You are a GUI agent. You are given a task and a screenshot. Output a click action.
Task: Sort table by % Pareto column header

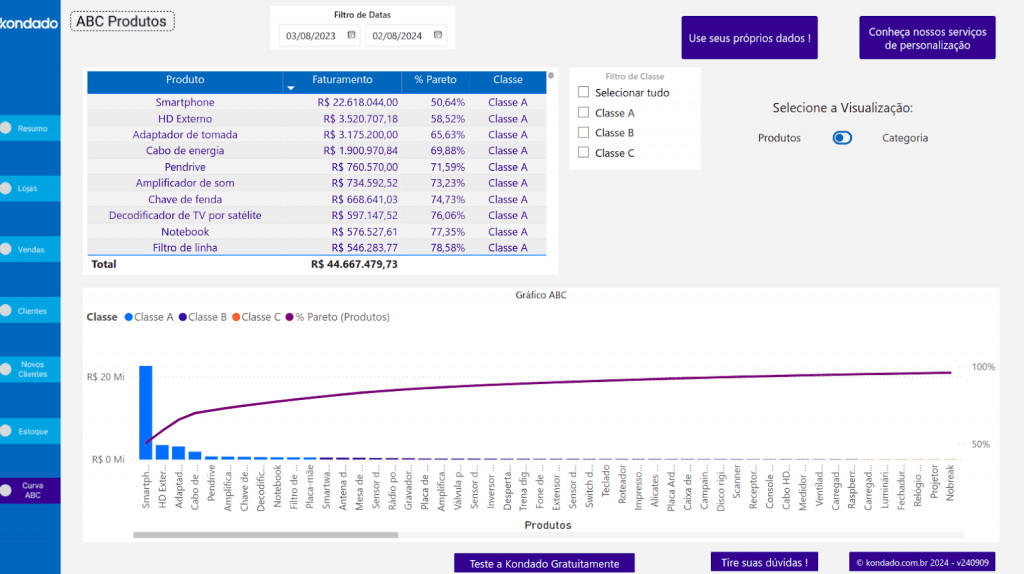pos(435,79)
